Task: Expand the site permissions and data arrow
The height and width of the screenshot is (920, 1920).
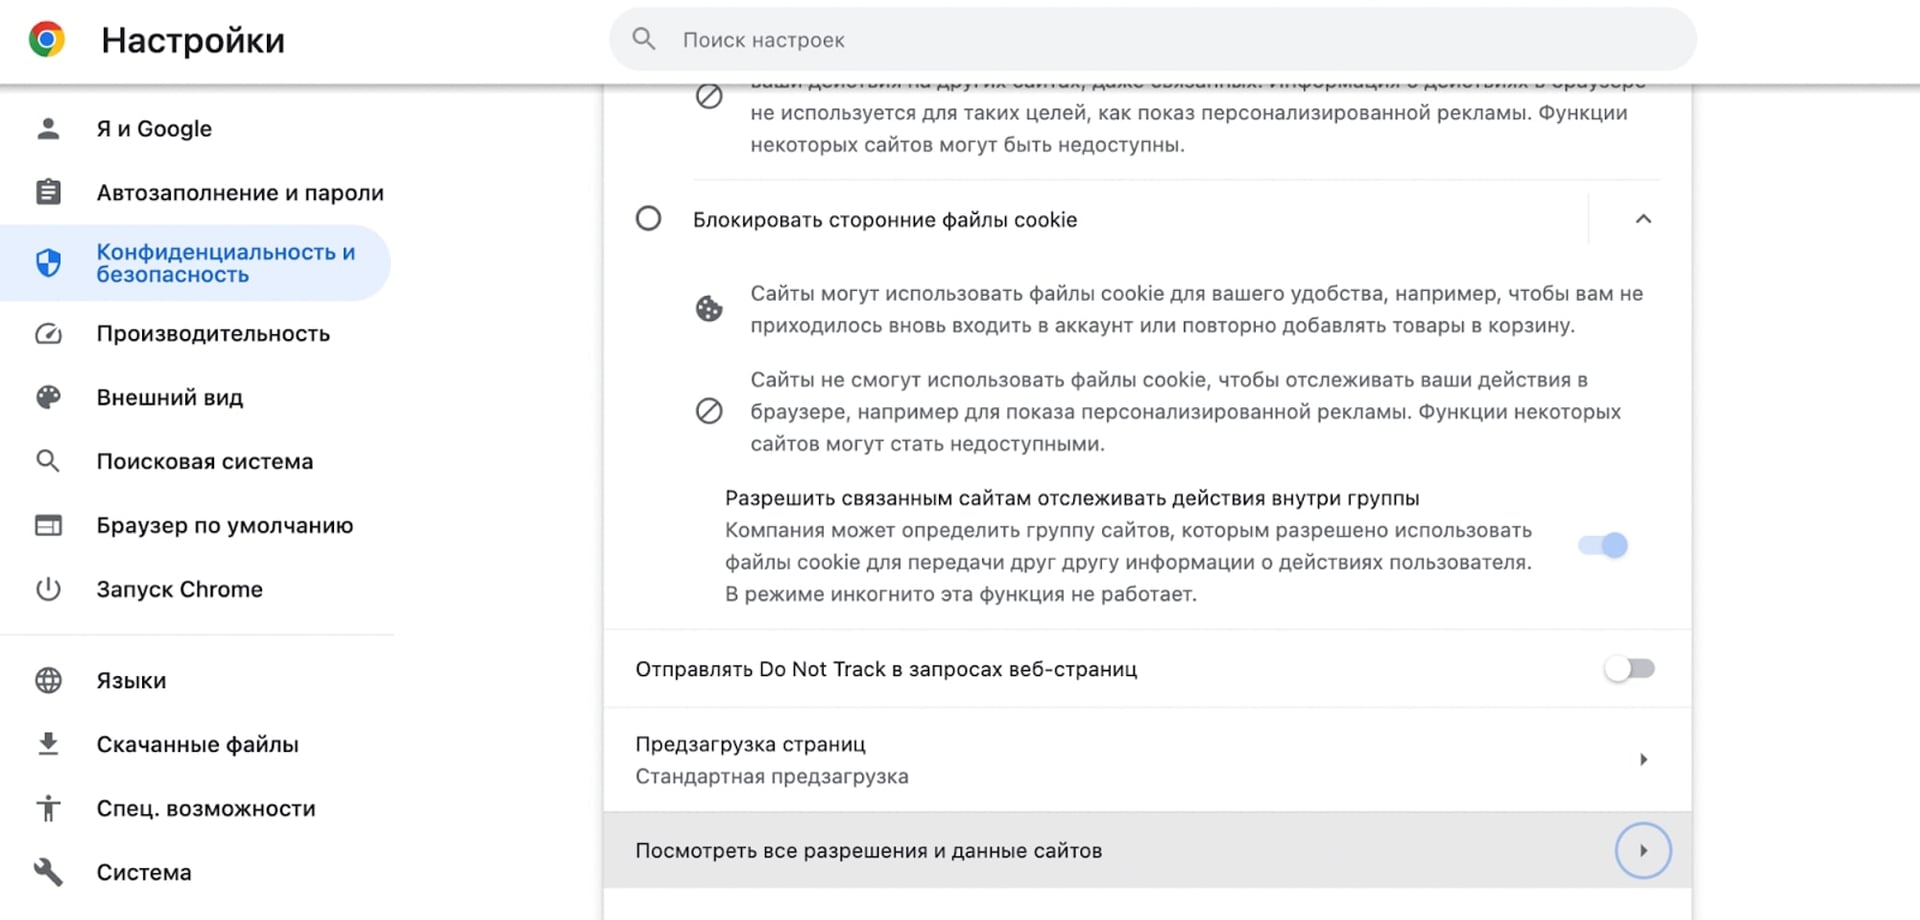Action: (1643, 851)
